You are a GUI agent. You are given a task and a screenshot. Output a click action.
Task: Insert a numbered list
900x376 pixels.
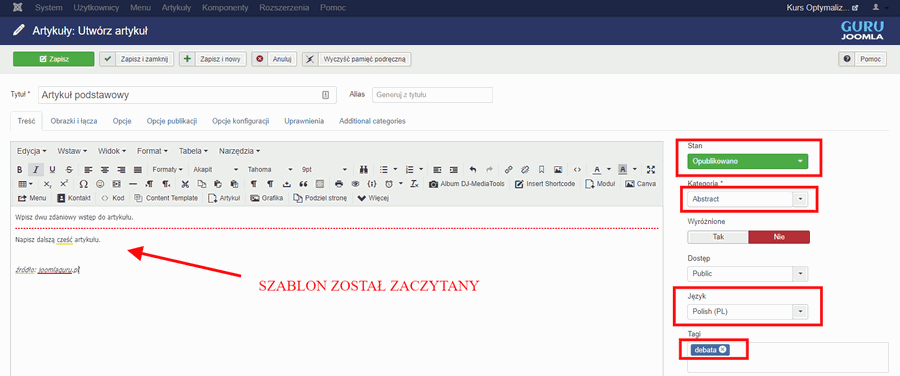pos(409,169)
